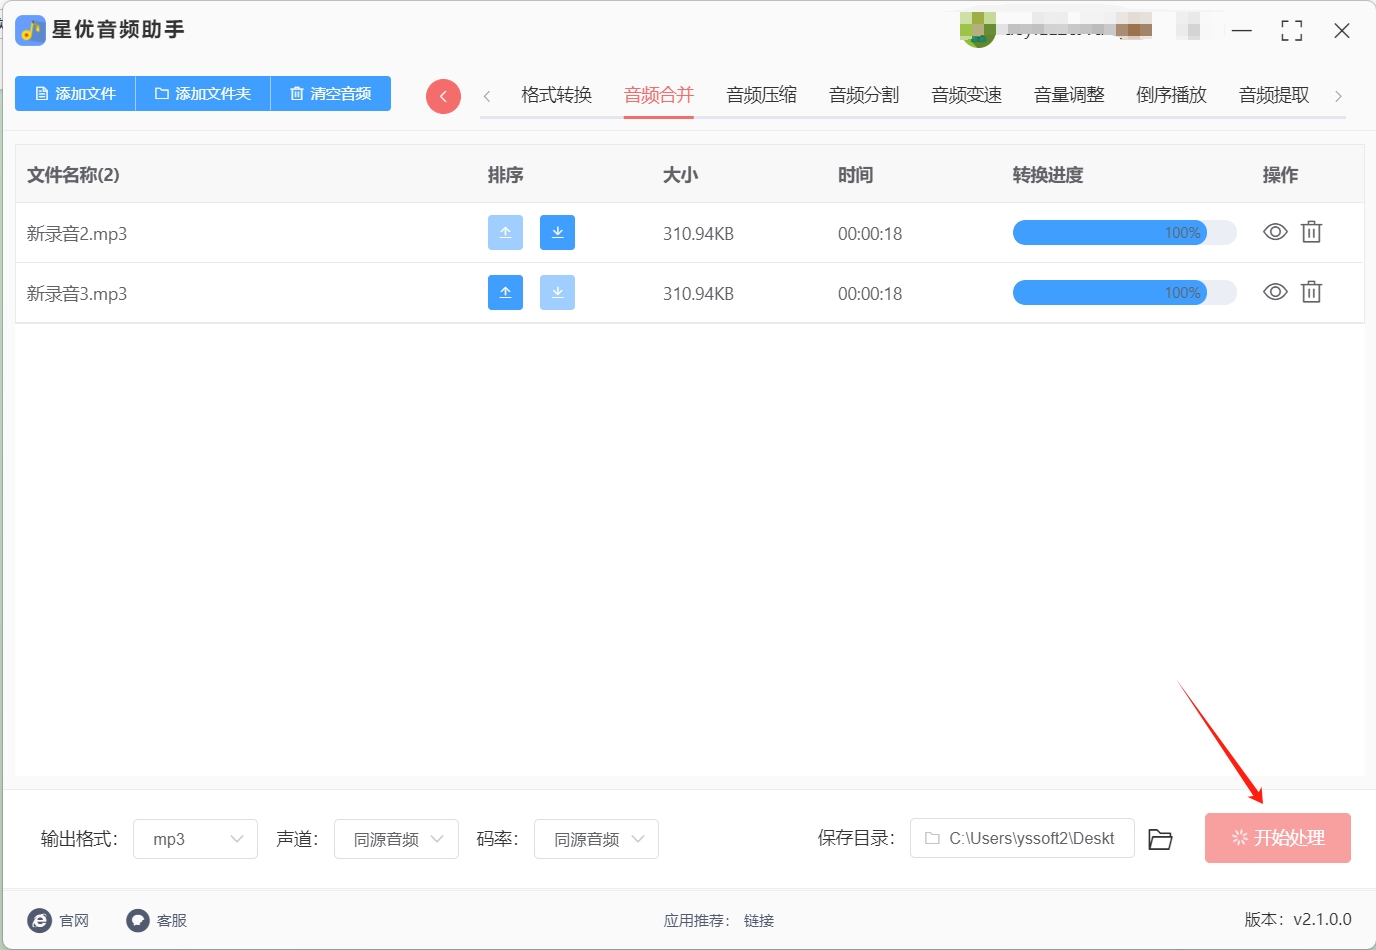Click the 版本: v2.1.0.0 version text
Image resolution: width=1376 pixels, height=950 pixels.
[1298, 919]
